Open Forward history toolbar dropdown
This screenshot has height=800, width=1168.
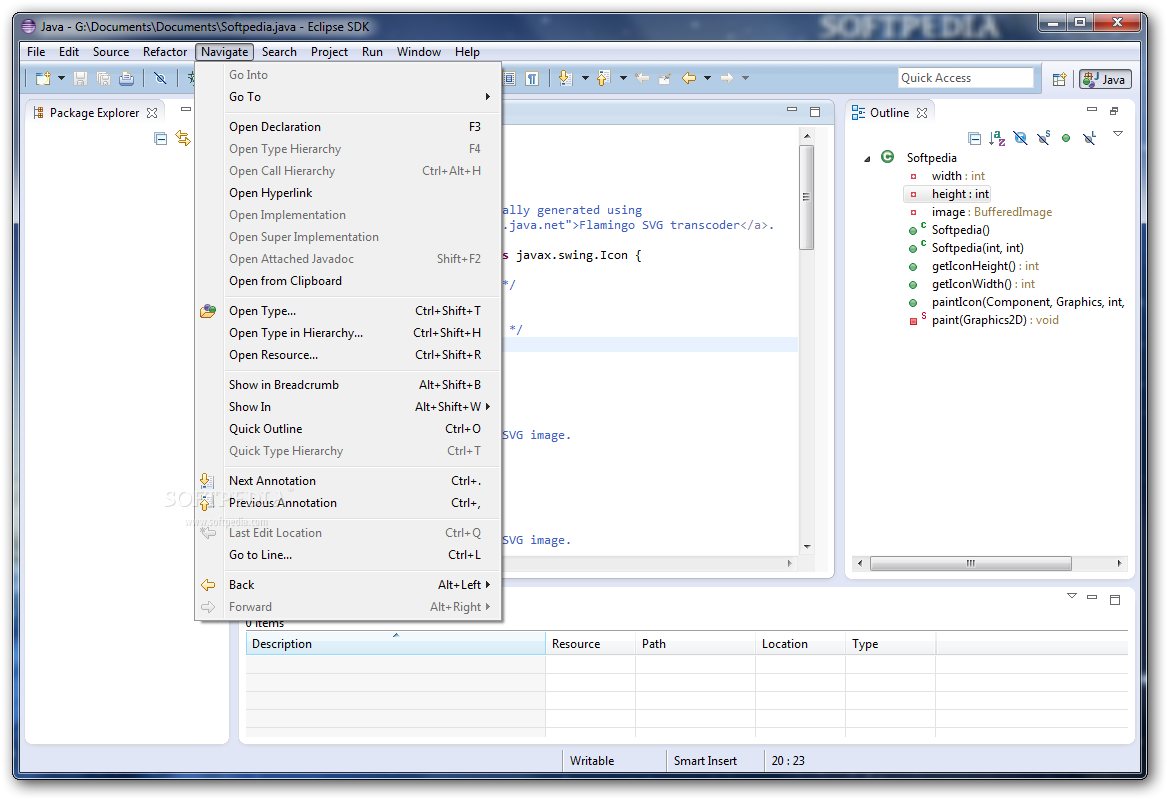[745, 78]
